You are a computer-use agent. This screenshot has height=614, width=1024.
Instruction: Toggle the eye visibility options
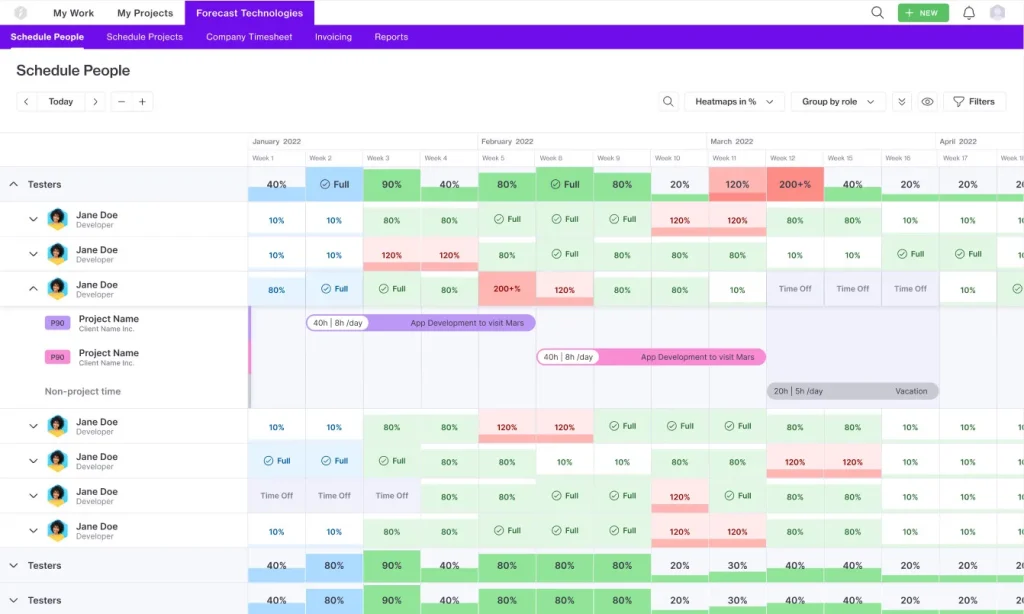pyautogui.click(x=927, y=102)
